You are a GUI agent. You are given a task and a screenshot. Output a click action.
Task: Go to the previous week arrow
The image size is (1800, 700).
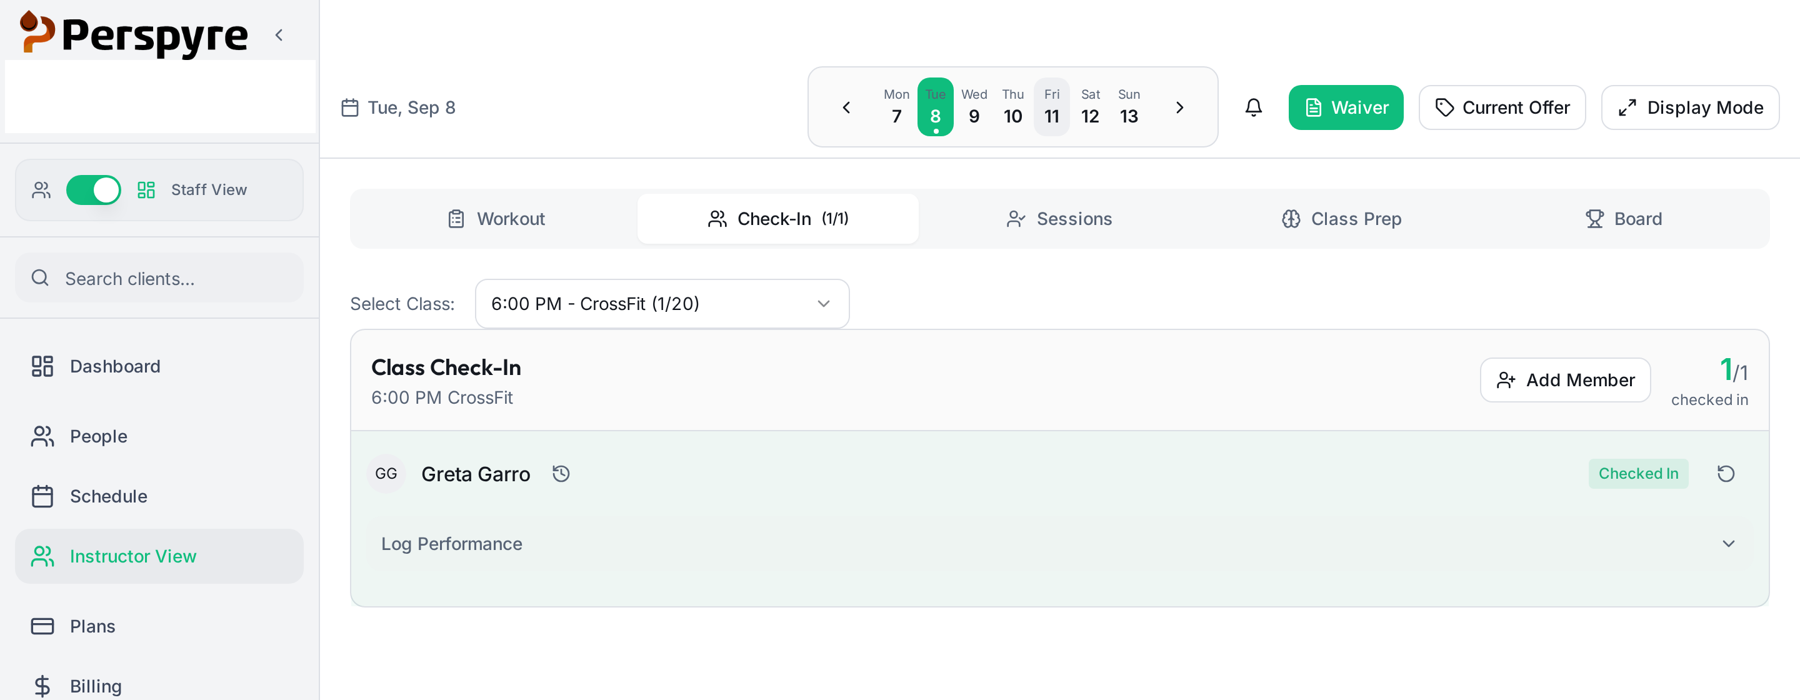coord(846,107)
